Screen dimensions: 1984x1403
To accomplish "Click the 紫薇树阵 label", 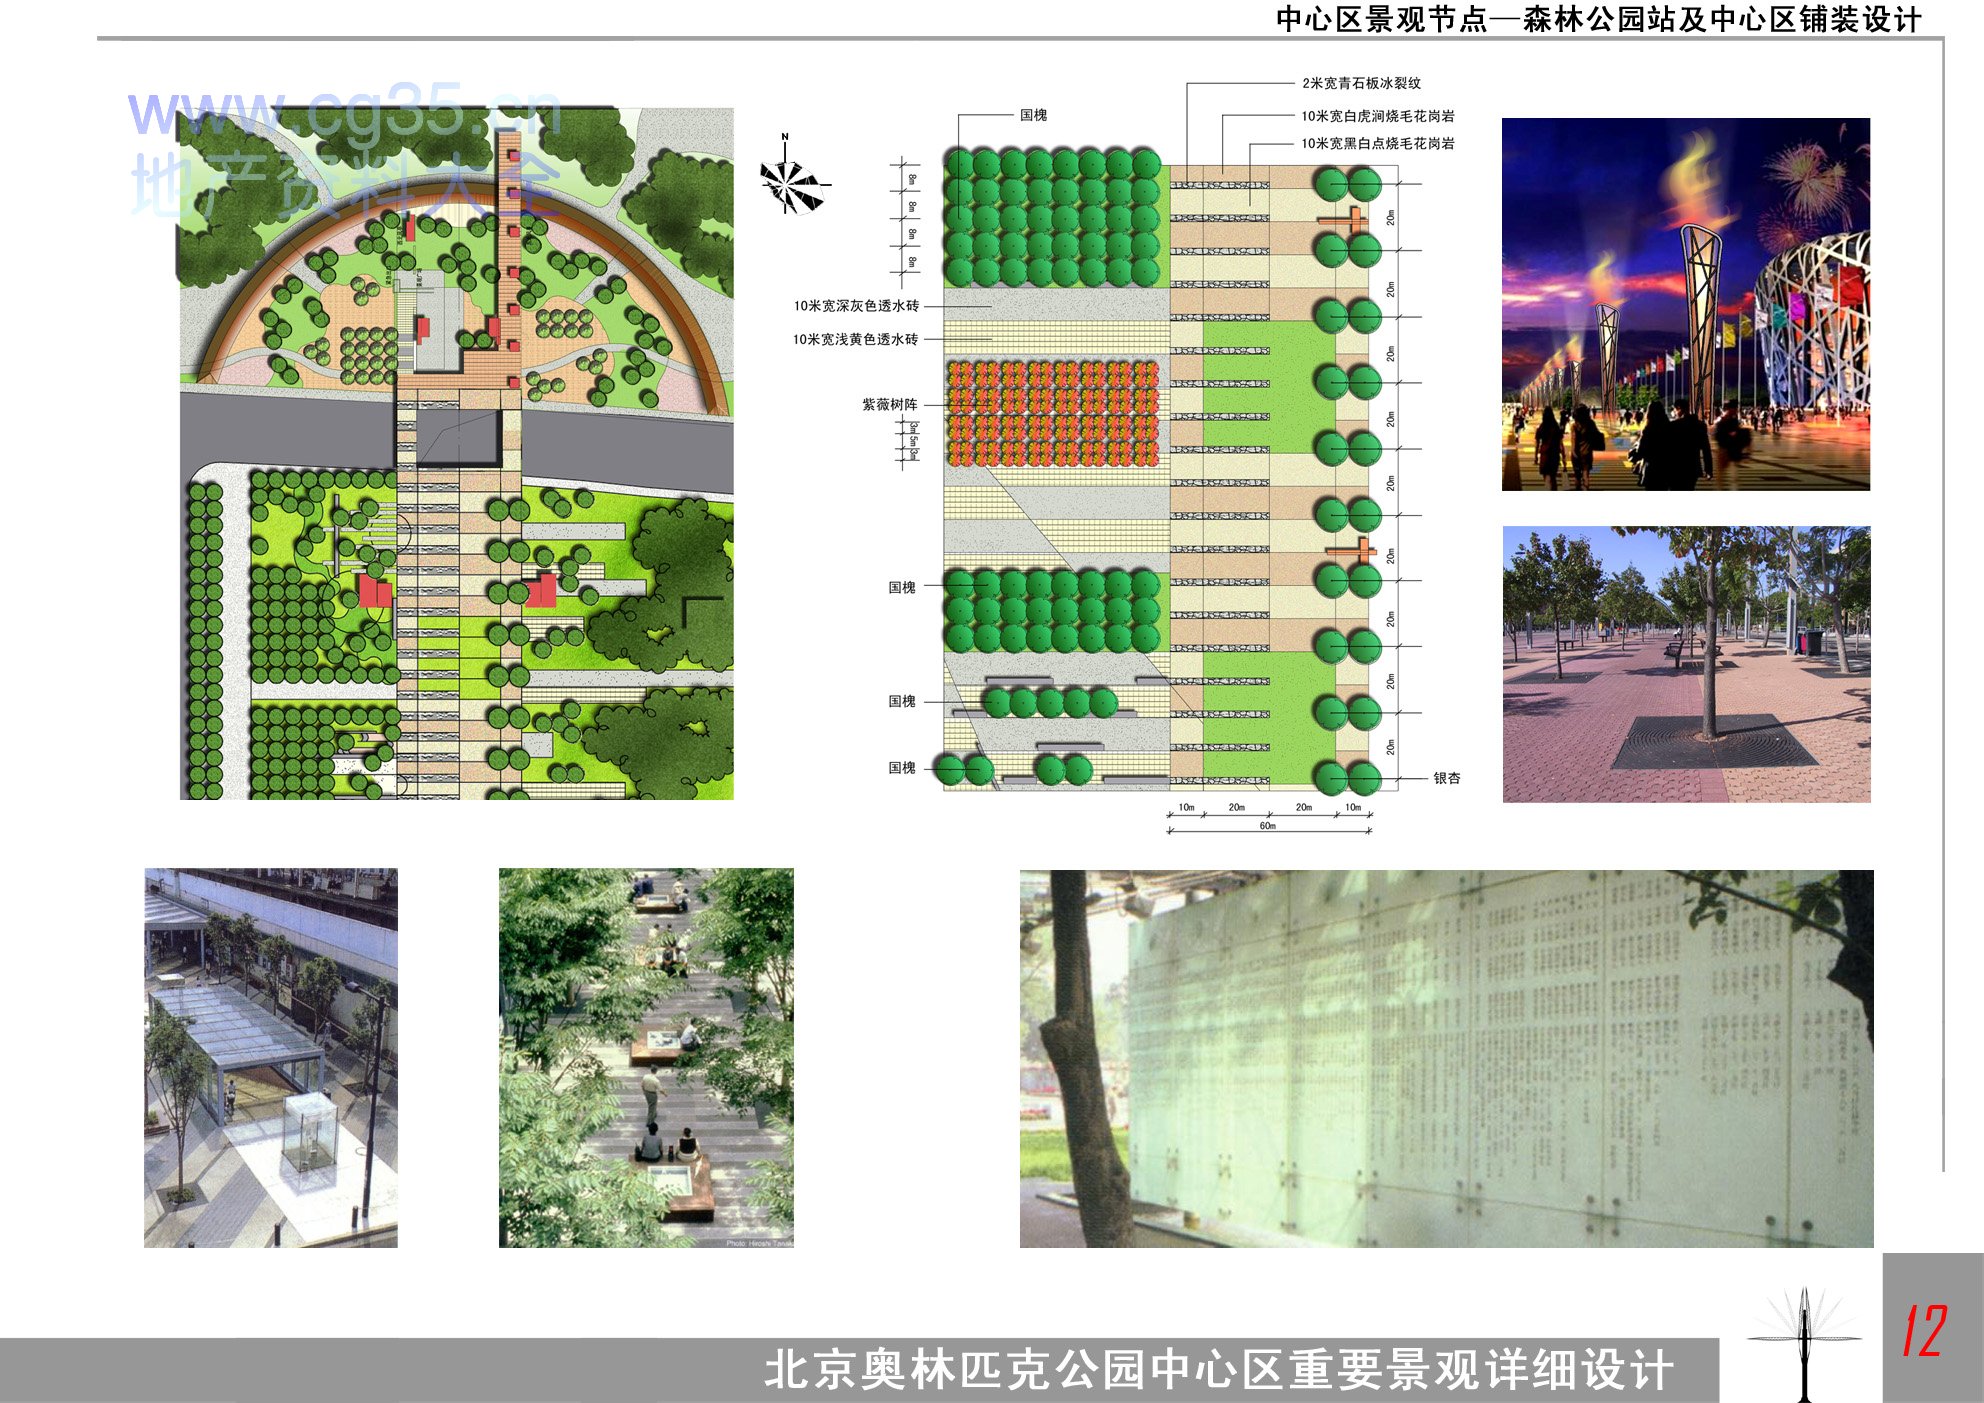I will (x=889, y=405).
